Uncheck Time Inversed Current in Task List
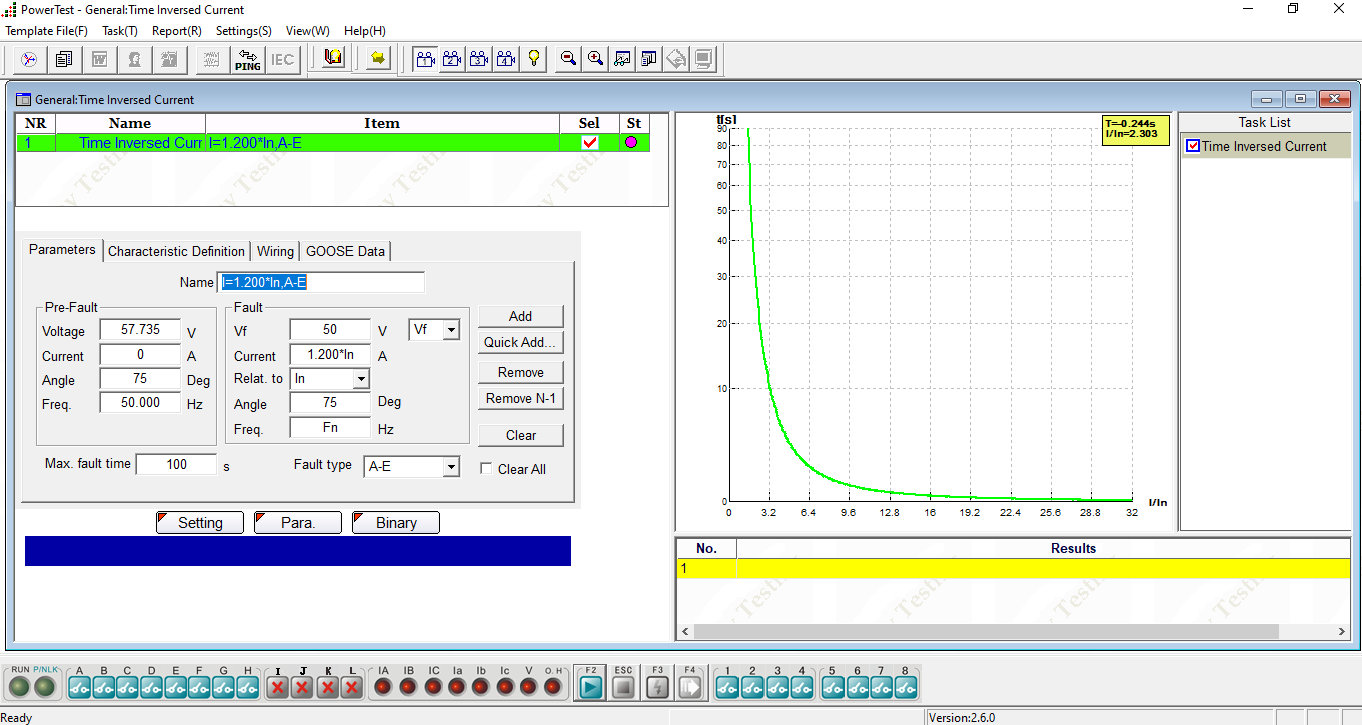The image size is (1362, 725). point(1192,146)
